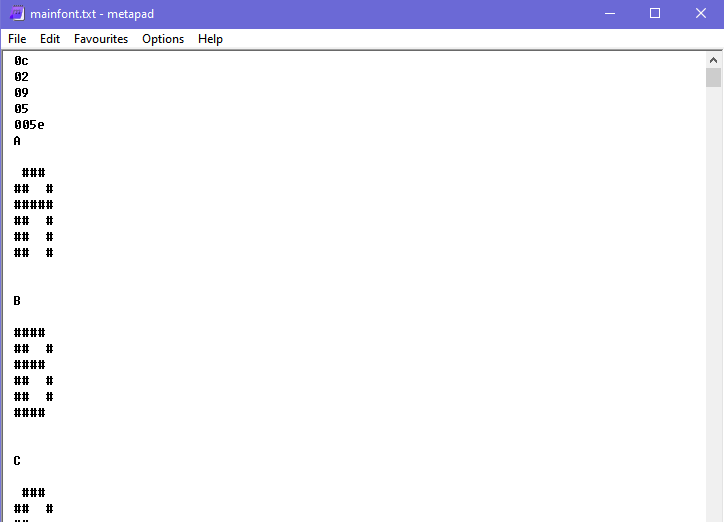Open the File menu

click(17, 39)
